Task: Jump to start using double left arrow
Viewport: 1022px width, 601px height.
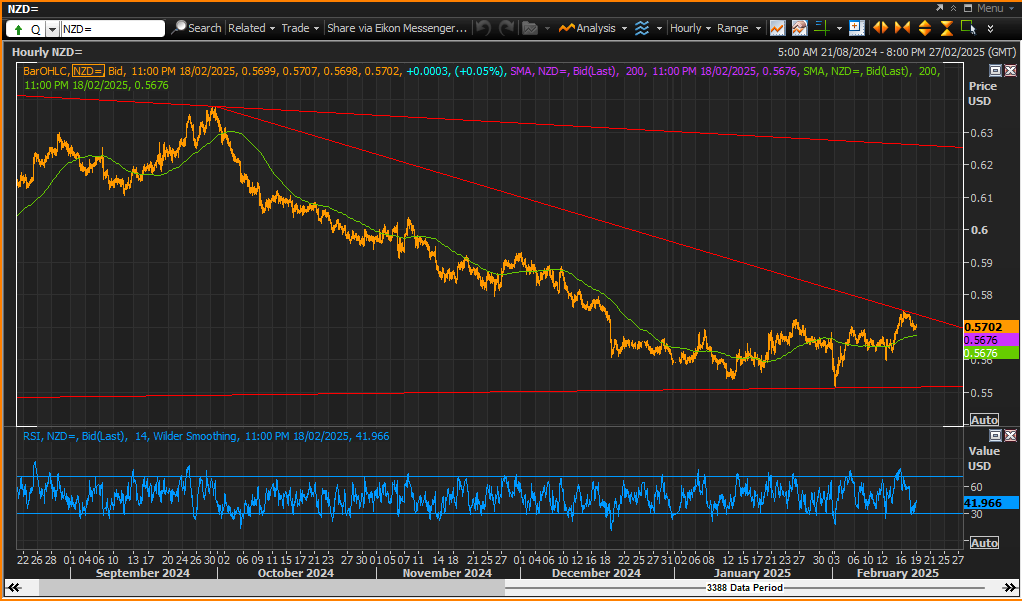Action: 12,587
